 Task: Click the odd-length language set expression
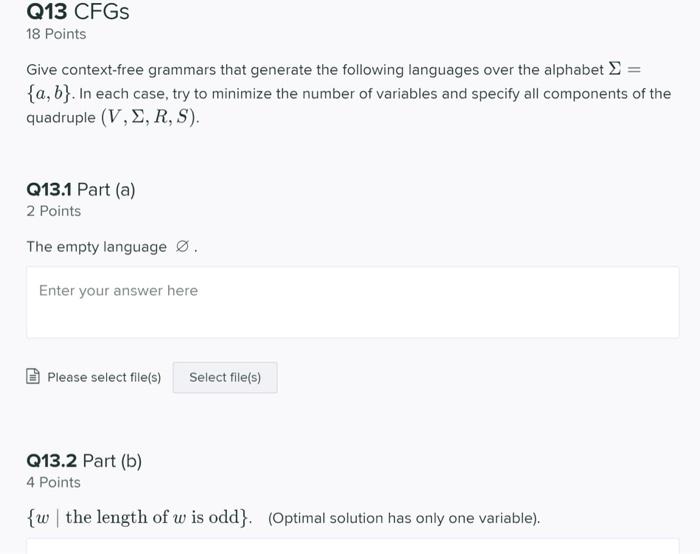pos(139,517)
